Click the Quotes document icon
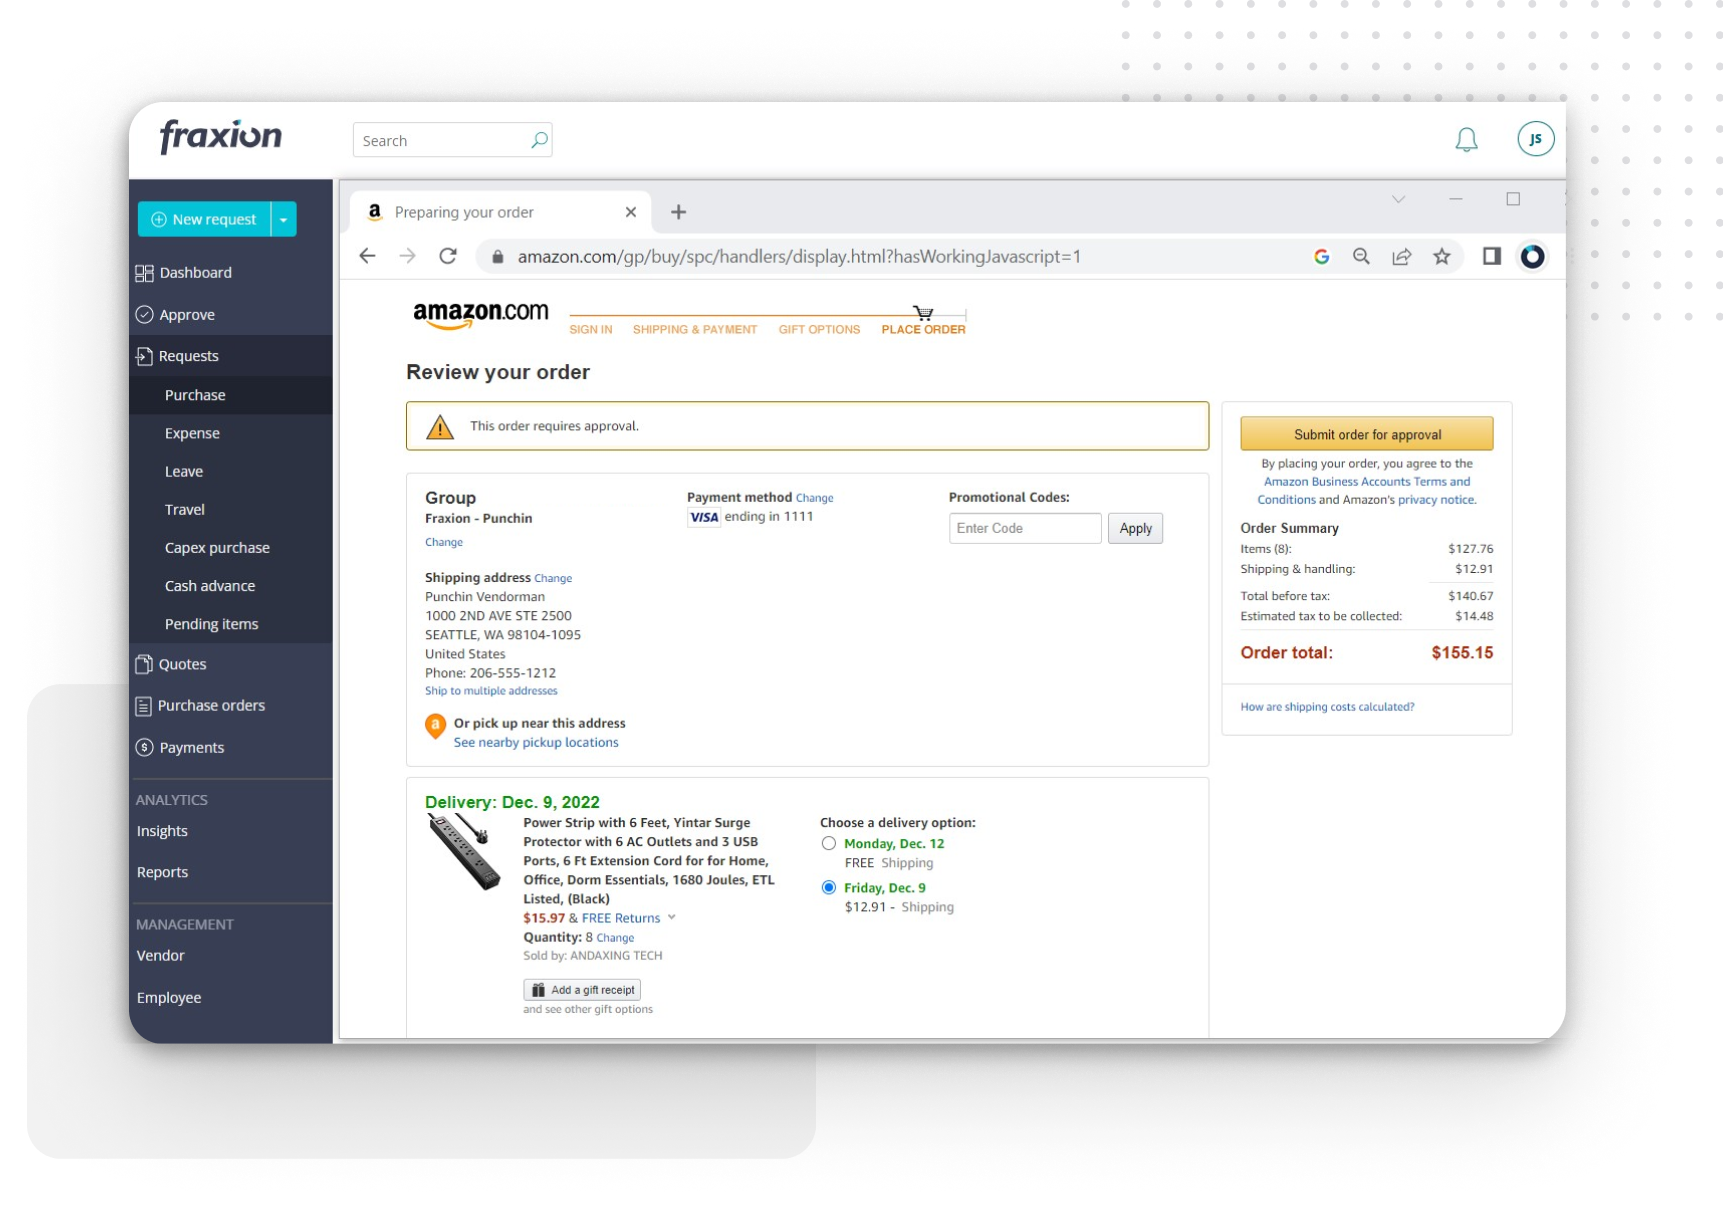This screenshot has width=1723, height=1210. (x=144, y=664)
